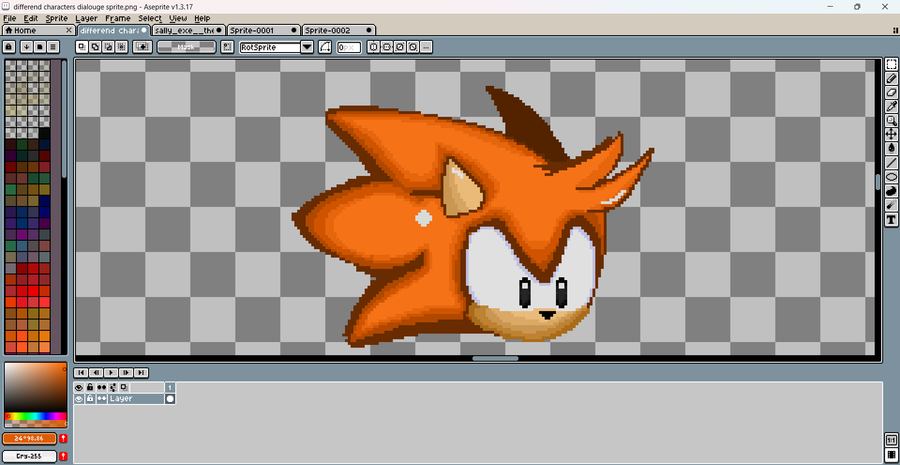Open the Select menu

pyautogui.click(x=150, y=18)
